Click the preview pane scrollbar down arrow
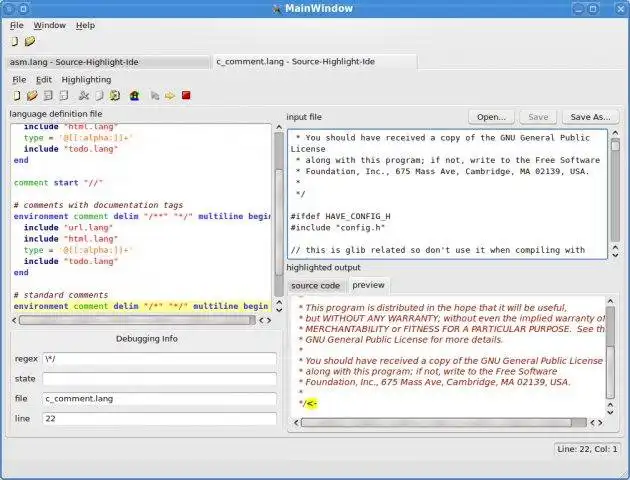630x480 pixels. tap(610, 412)
